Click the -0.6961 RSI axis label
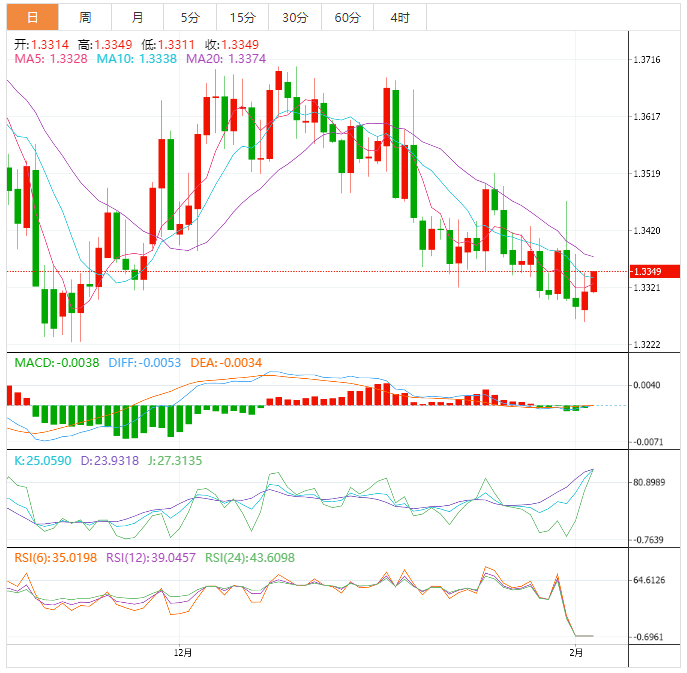The height and width of the screenshot is (673, 687). [x=648, y=637]
